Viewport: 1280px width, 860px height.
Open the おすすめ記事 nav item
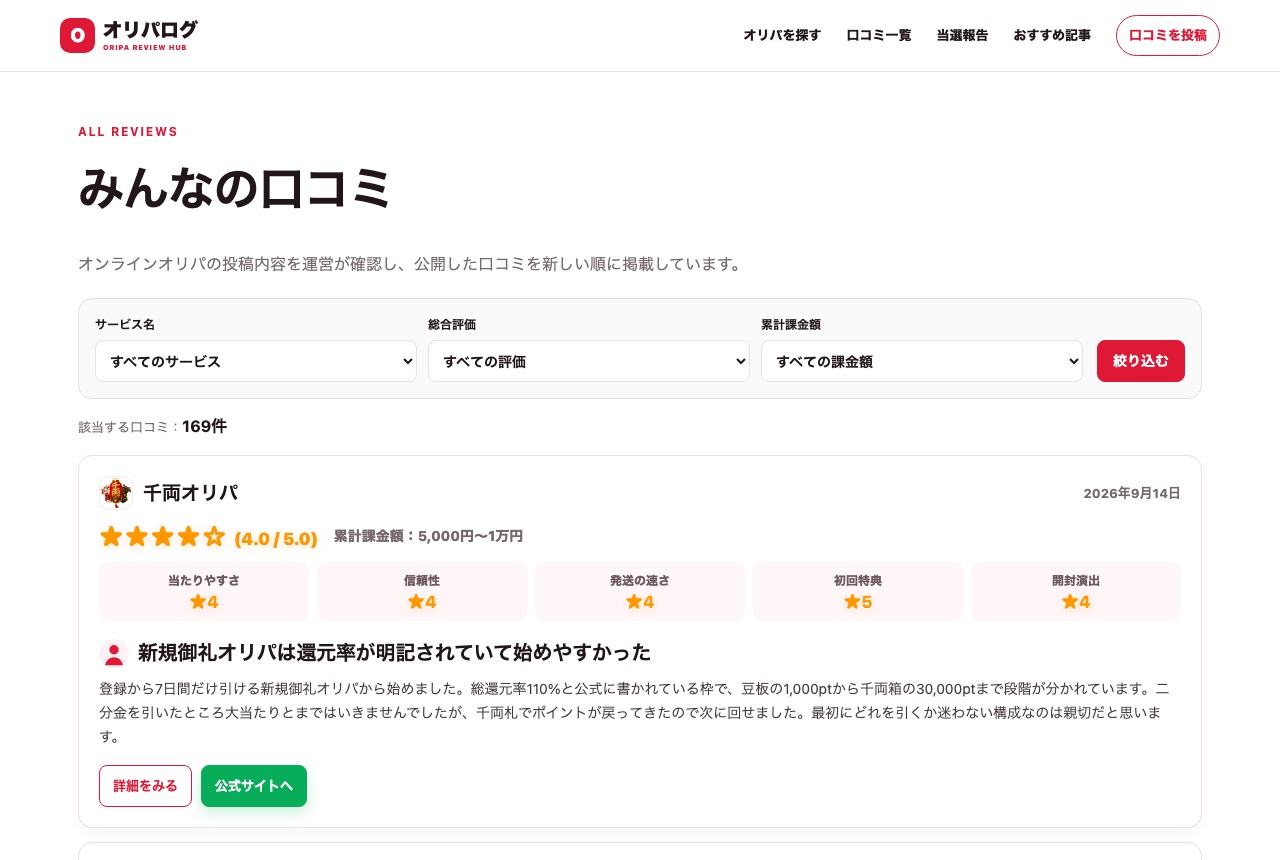(x=1052, y=35)
